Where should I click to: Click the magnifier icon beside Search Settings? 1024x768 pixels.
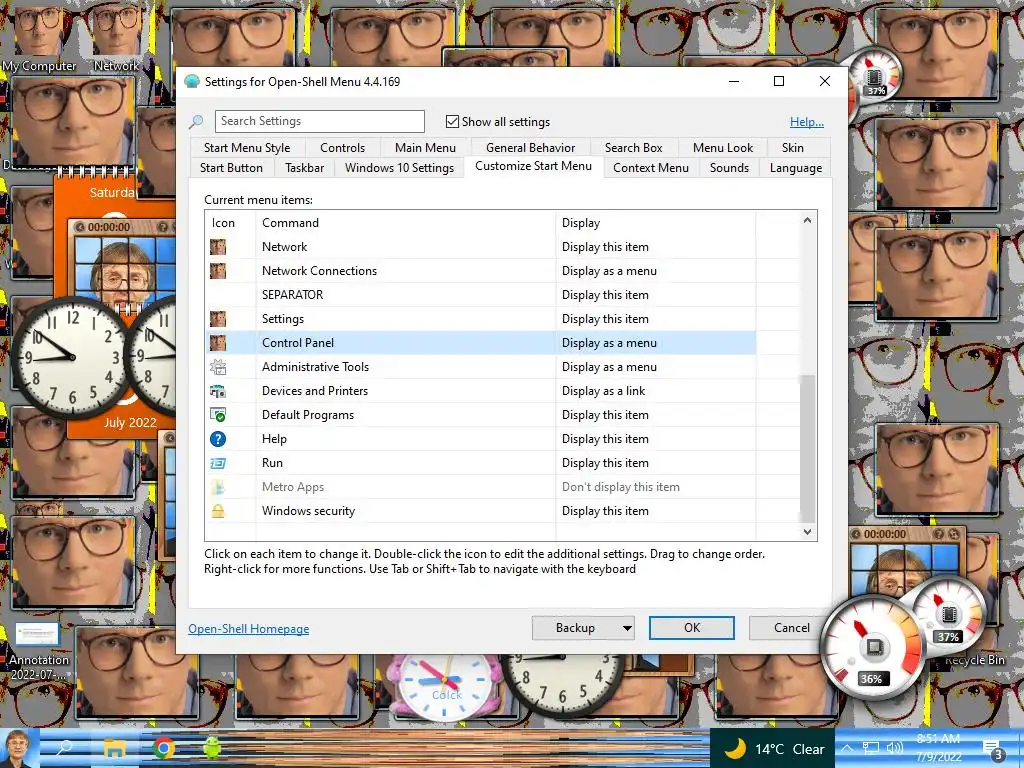pos(196,121)
